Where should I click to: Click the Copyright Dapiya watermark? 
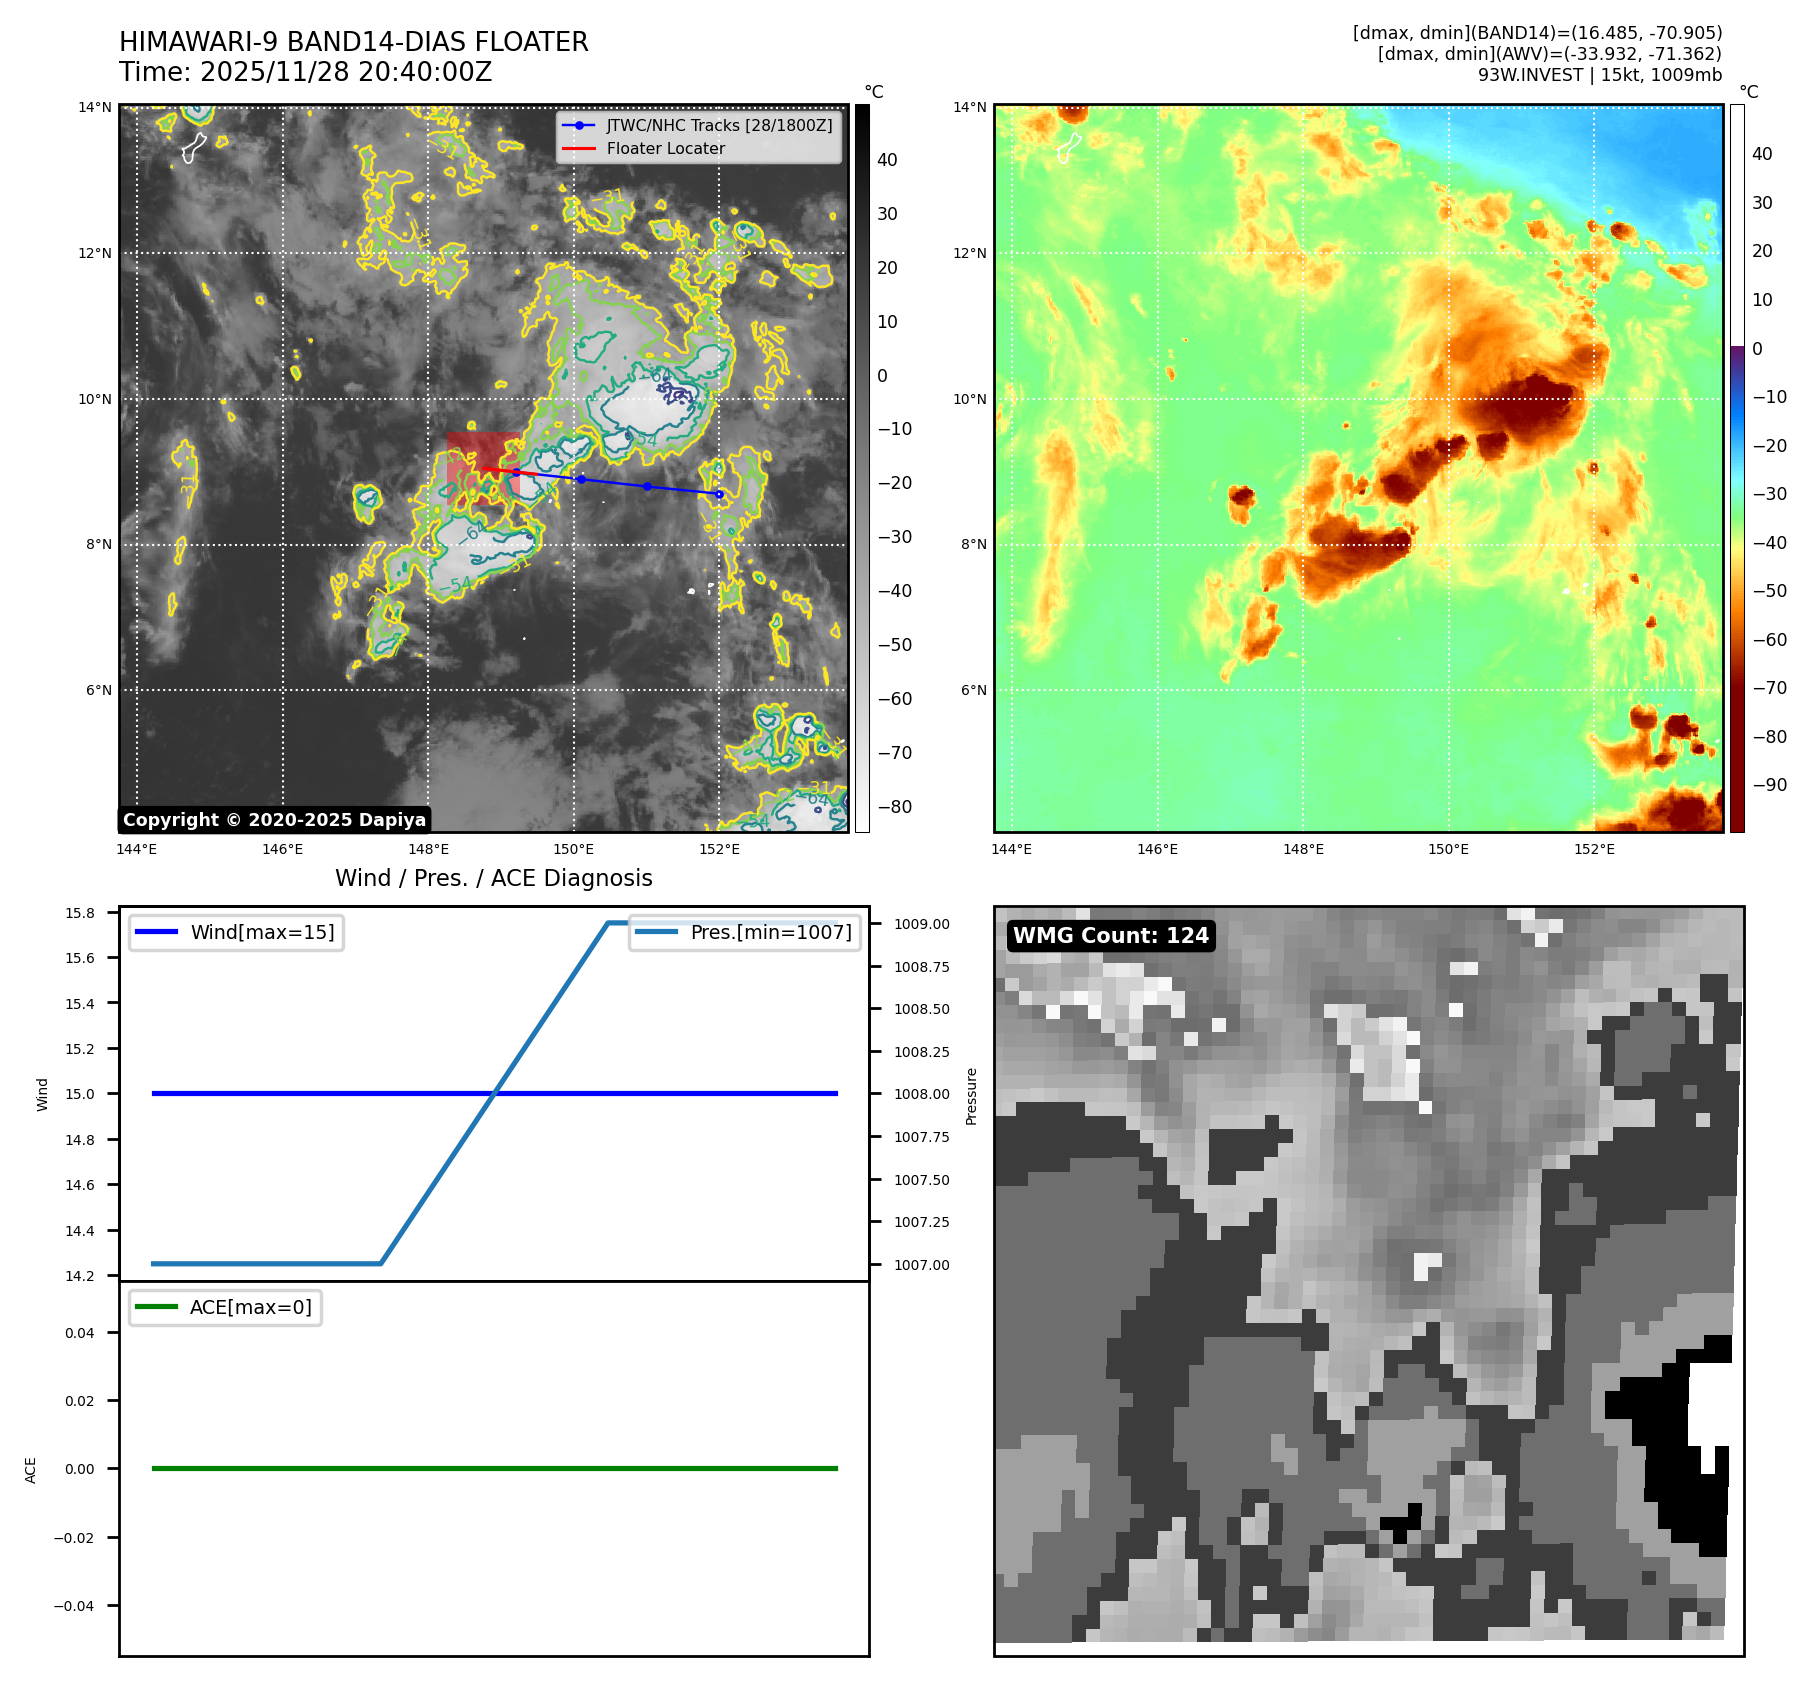(274, 820)
